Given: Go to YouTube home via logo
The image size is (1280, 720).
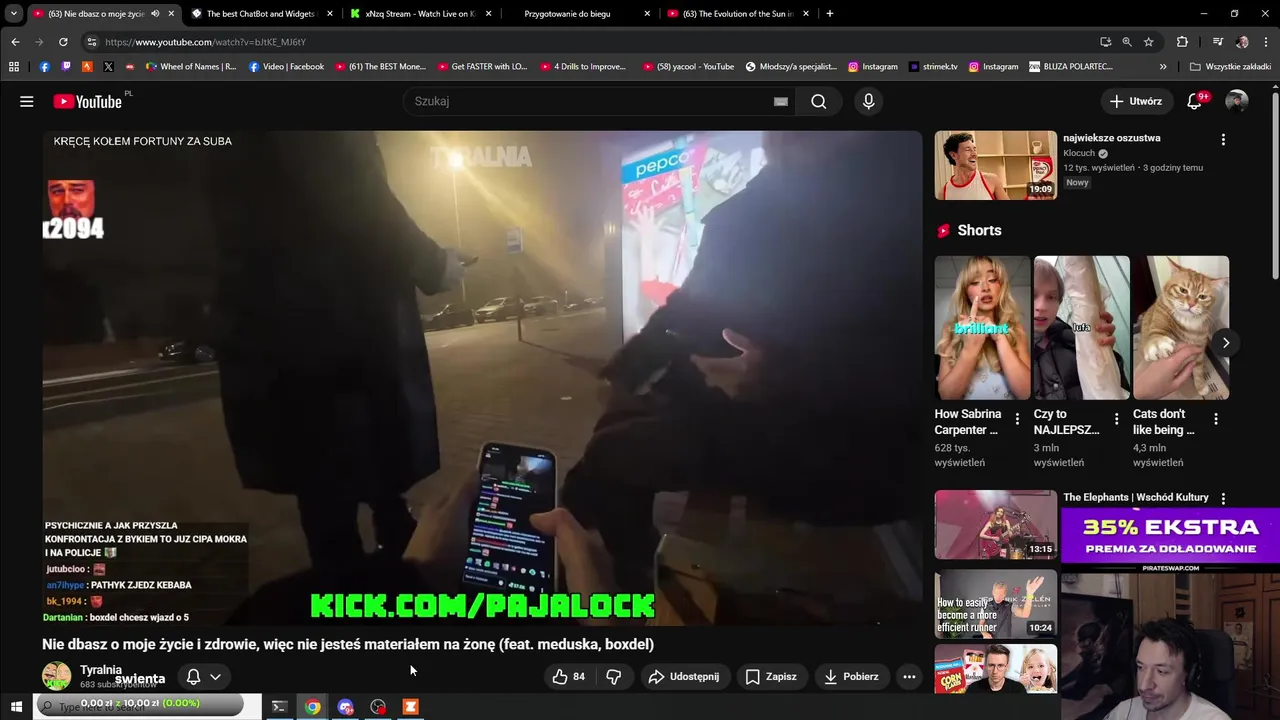Looking at the screenshot, I should (87, 101).
